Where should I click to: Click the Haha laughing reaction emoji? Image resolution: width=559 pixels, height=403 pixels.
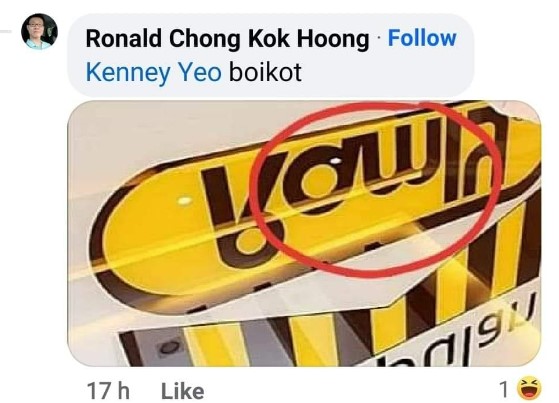click(529, 388)
